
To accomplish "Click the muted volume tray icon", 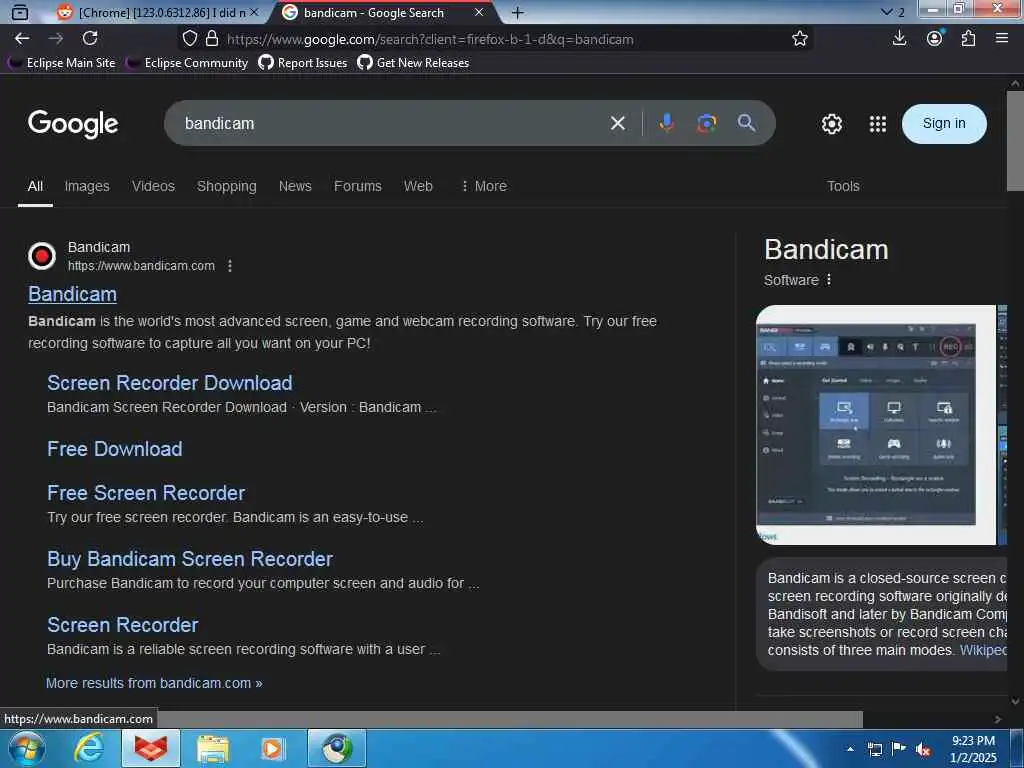I will tap(923, 750).
